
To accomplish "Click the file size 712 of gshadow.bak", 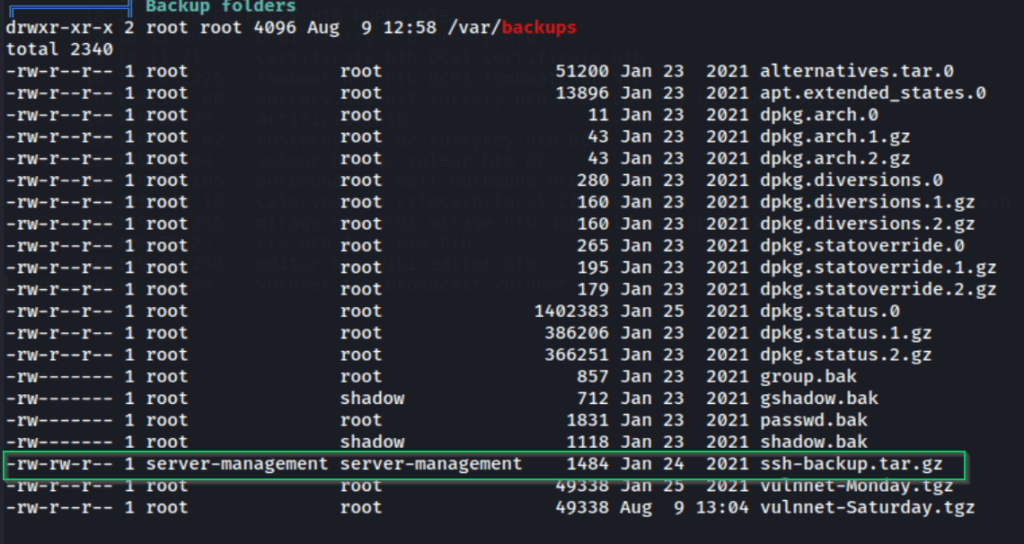I will point(593,398).
